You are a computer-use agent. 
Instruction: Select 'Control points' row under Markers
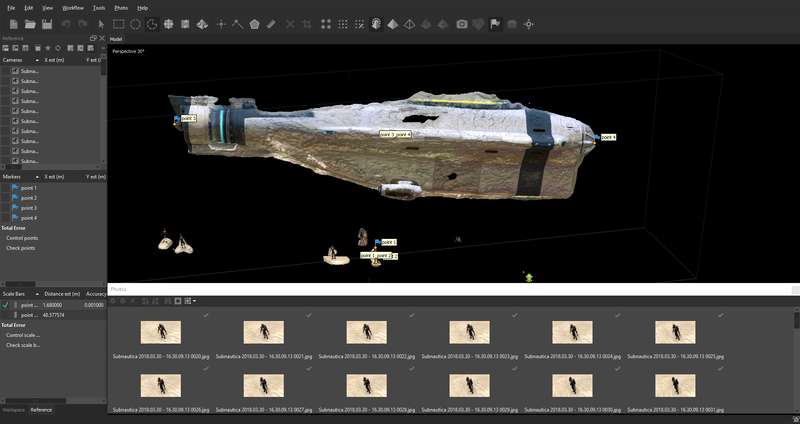pos(22,238)
